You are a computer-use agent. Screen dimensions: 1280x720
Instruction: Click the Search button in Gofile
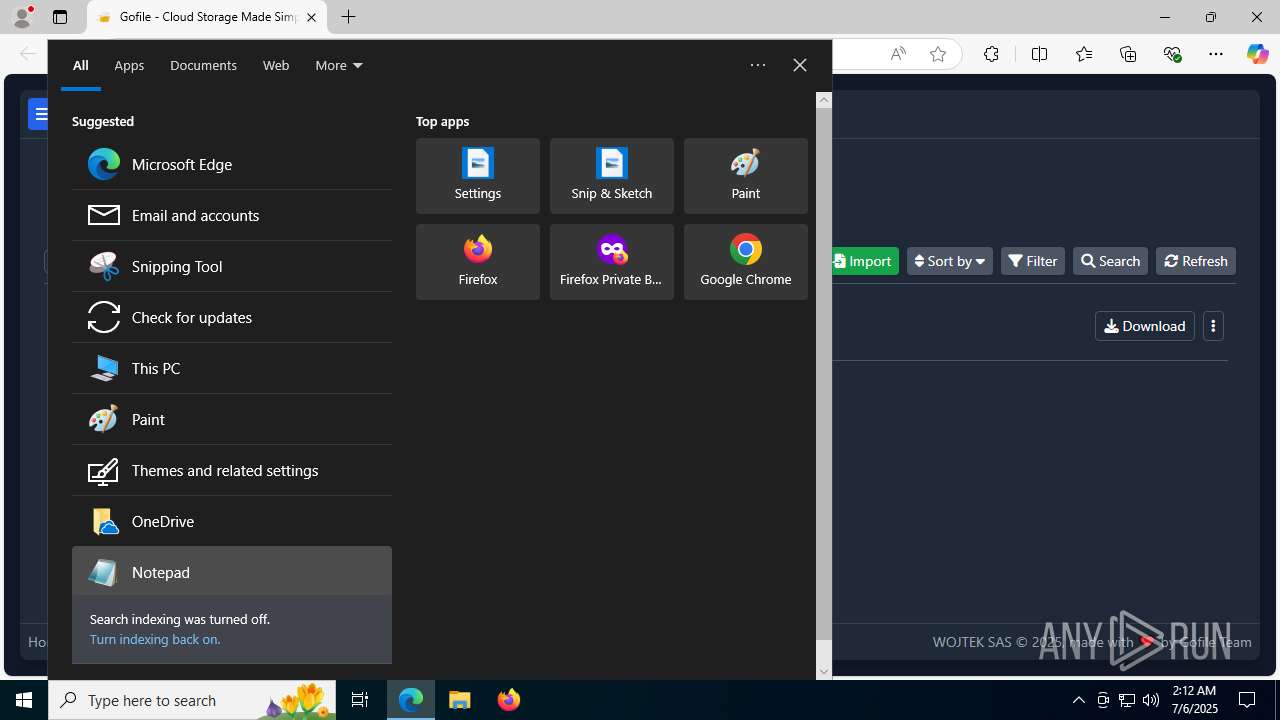point(1110,261)
